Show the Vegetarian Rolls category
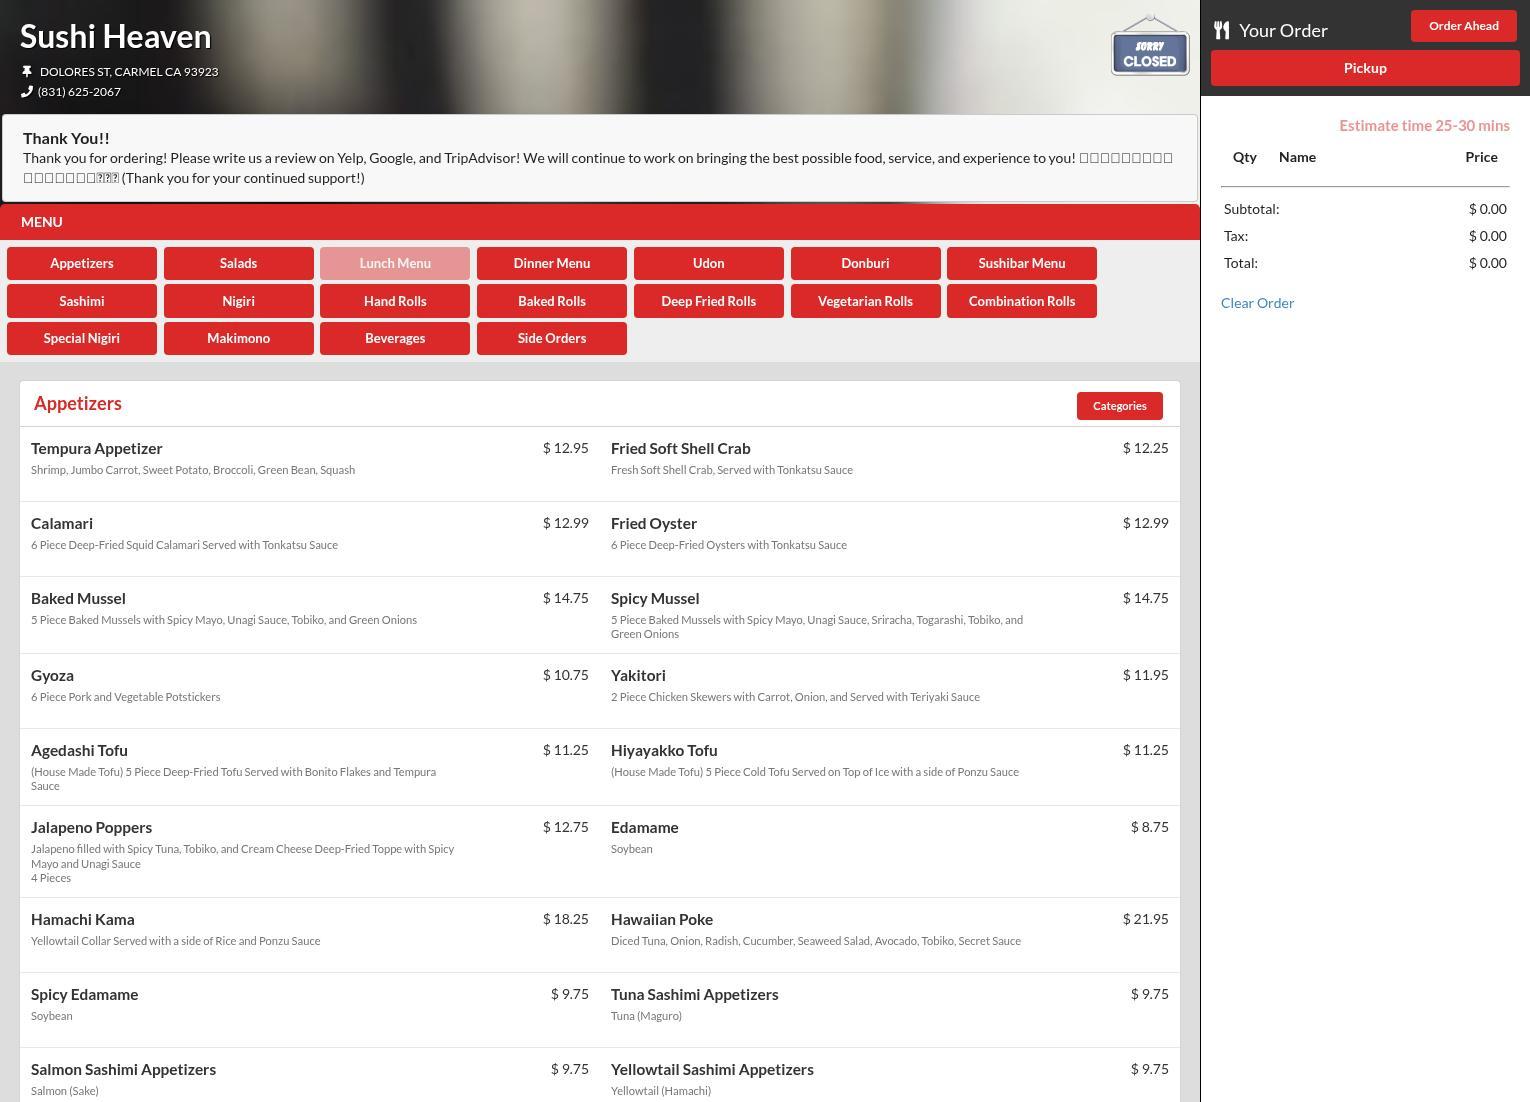This screenshot has width=1530, height=1102. [865, 301]
